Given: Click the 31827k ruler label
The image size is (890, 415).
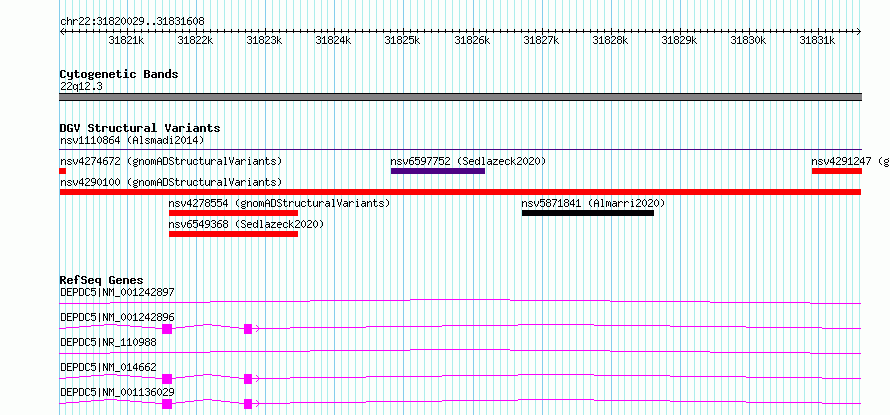Looking at the screenshot, I should point(541,40).
